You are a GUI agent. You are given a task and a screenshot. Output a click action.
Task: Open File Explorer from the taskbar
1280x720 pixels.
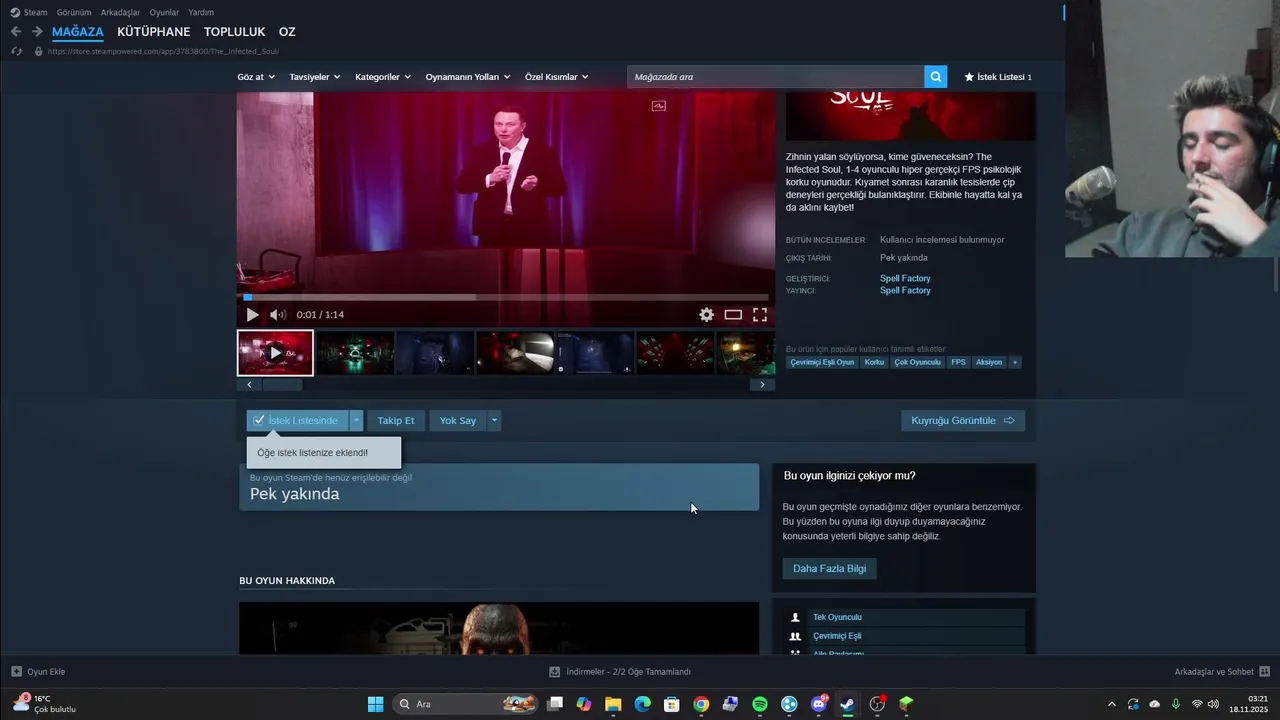click(613, 704)
